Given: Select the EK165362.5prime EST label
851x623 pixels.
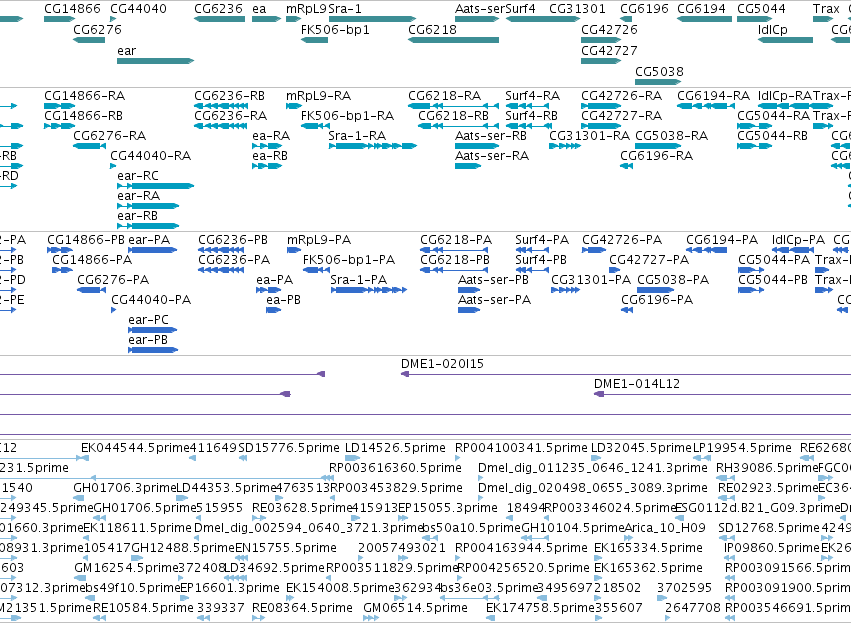Looking at the screenshot, I should [648, 569].
